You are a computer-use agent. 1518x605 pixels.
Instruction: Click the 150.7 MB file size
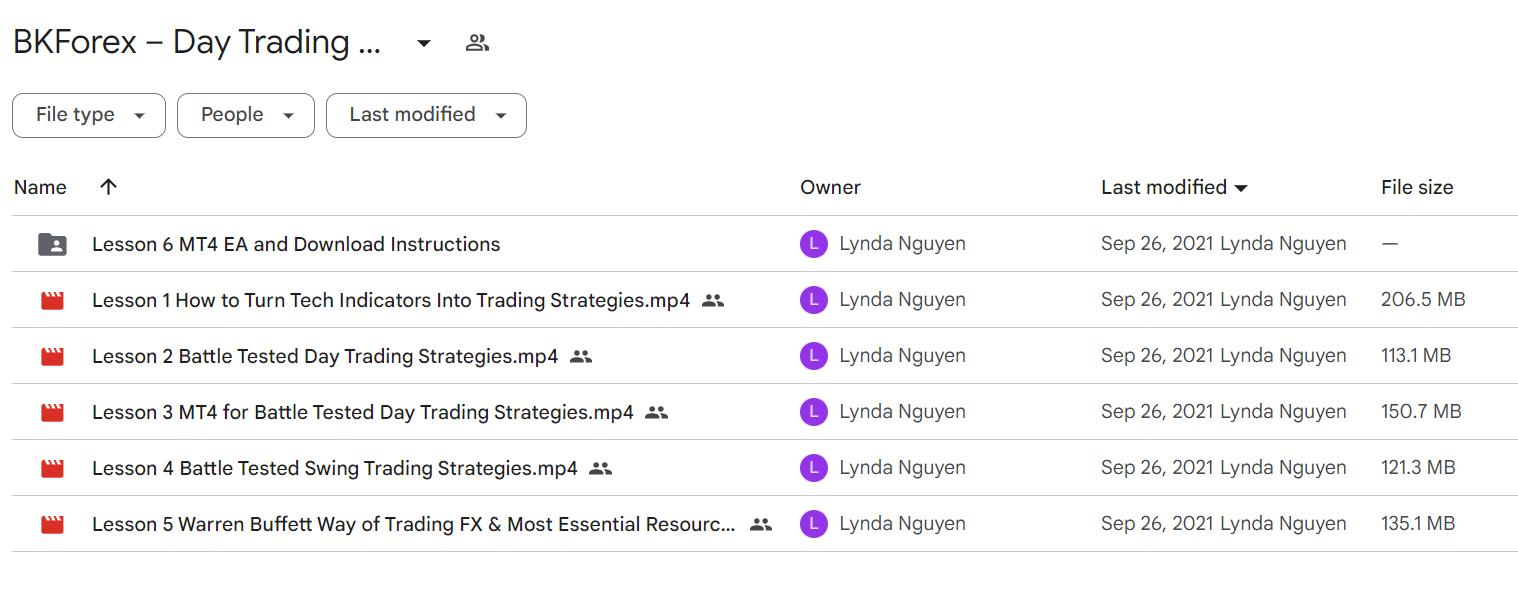1421,412
